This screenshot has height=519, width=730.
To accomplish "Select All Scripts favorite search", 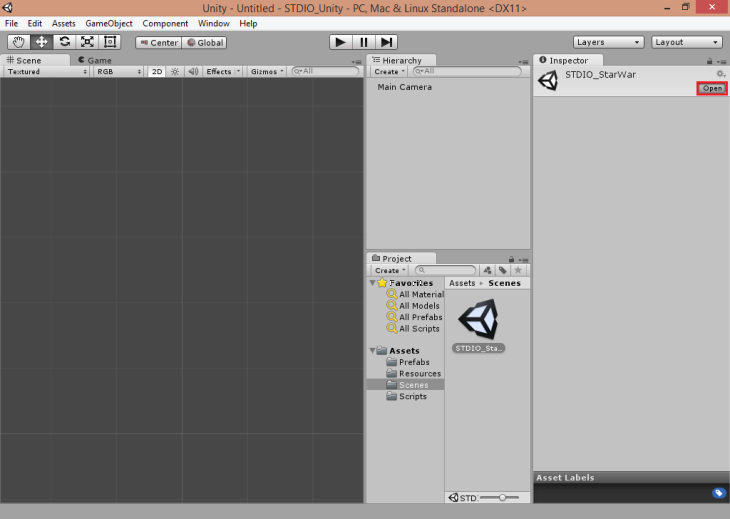I will coord(413,329).
